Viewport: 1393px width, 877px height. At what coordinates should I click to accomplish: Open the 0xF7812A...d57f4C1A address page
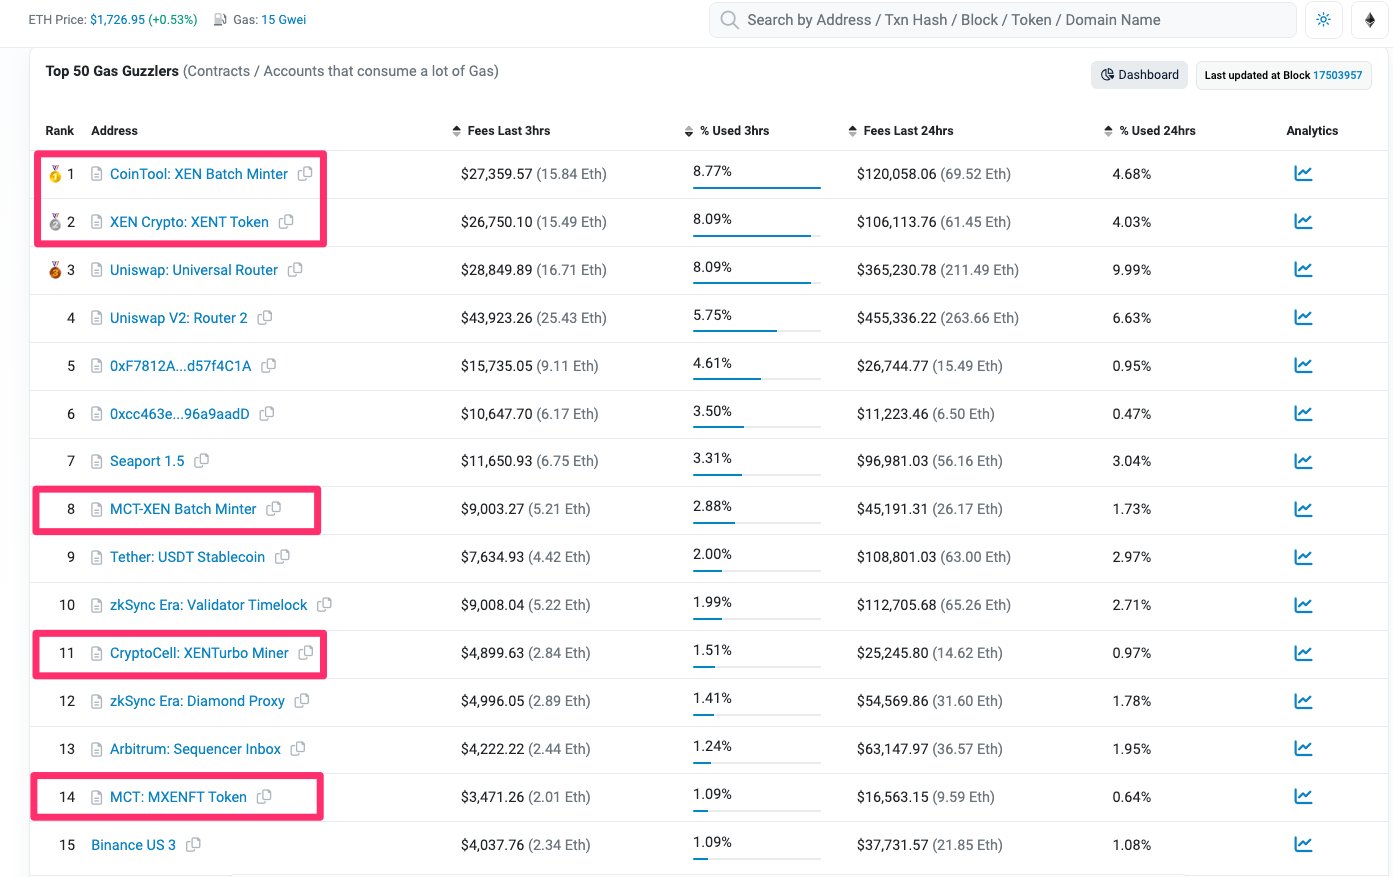point(181,366)
